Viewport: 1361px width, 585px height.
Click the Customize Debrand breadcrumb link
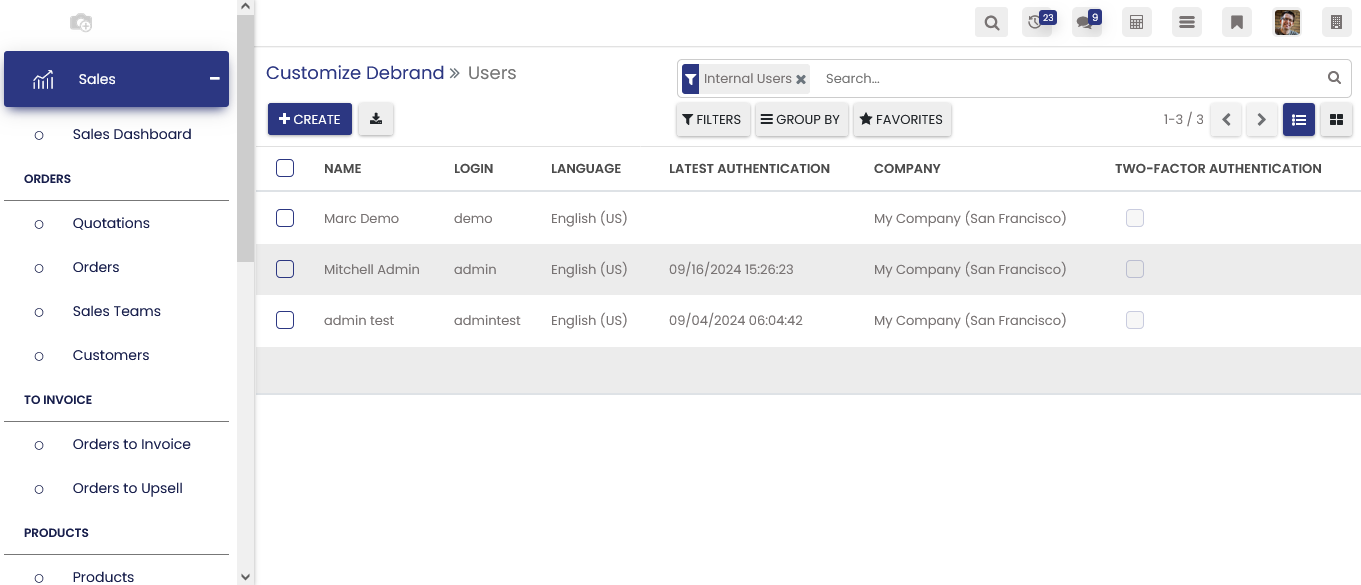coord(355,73)
